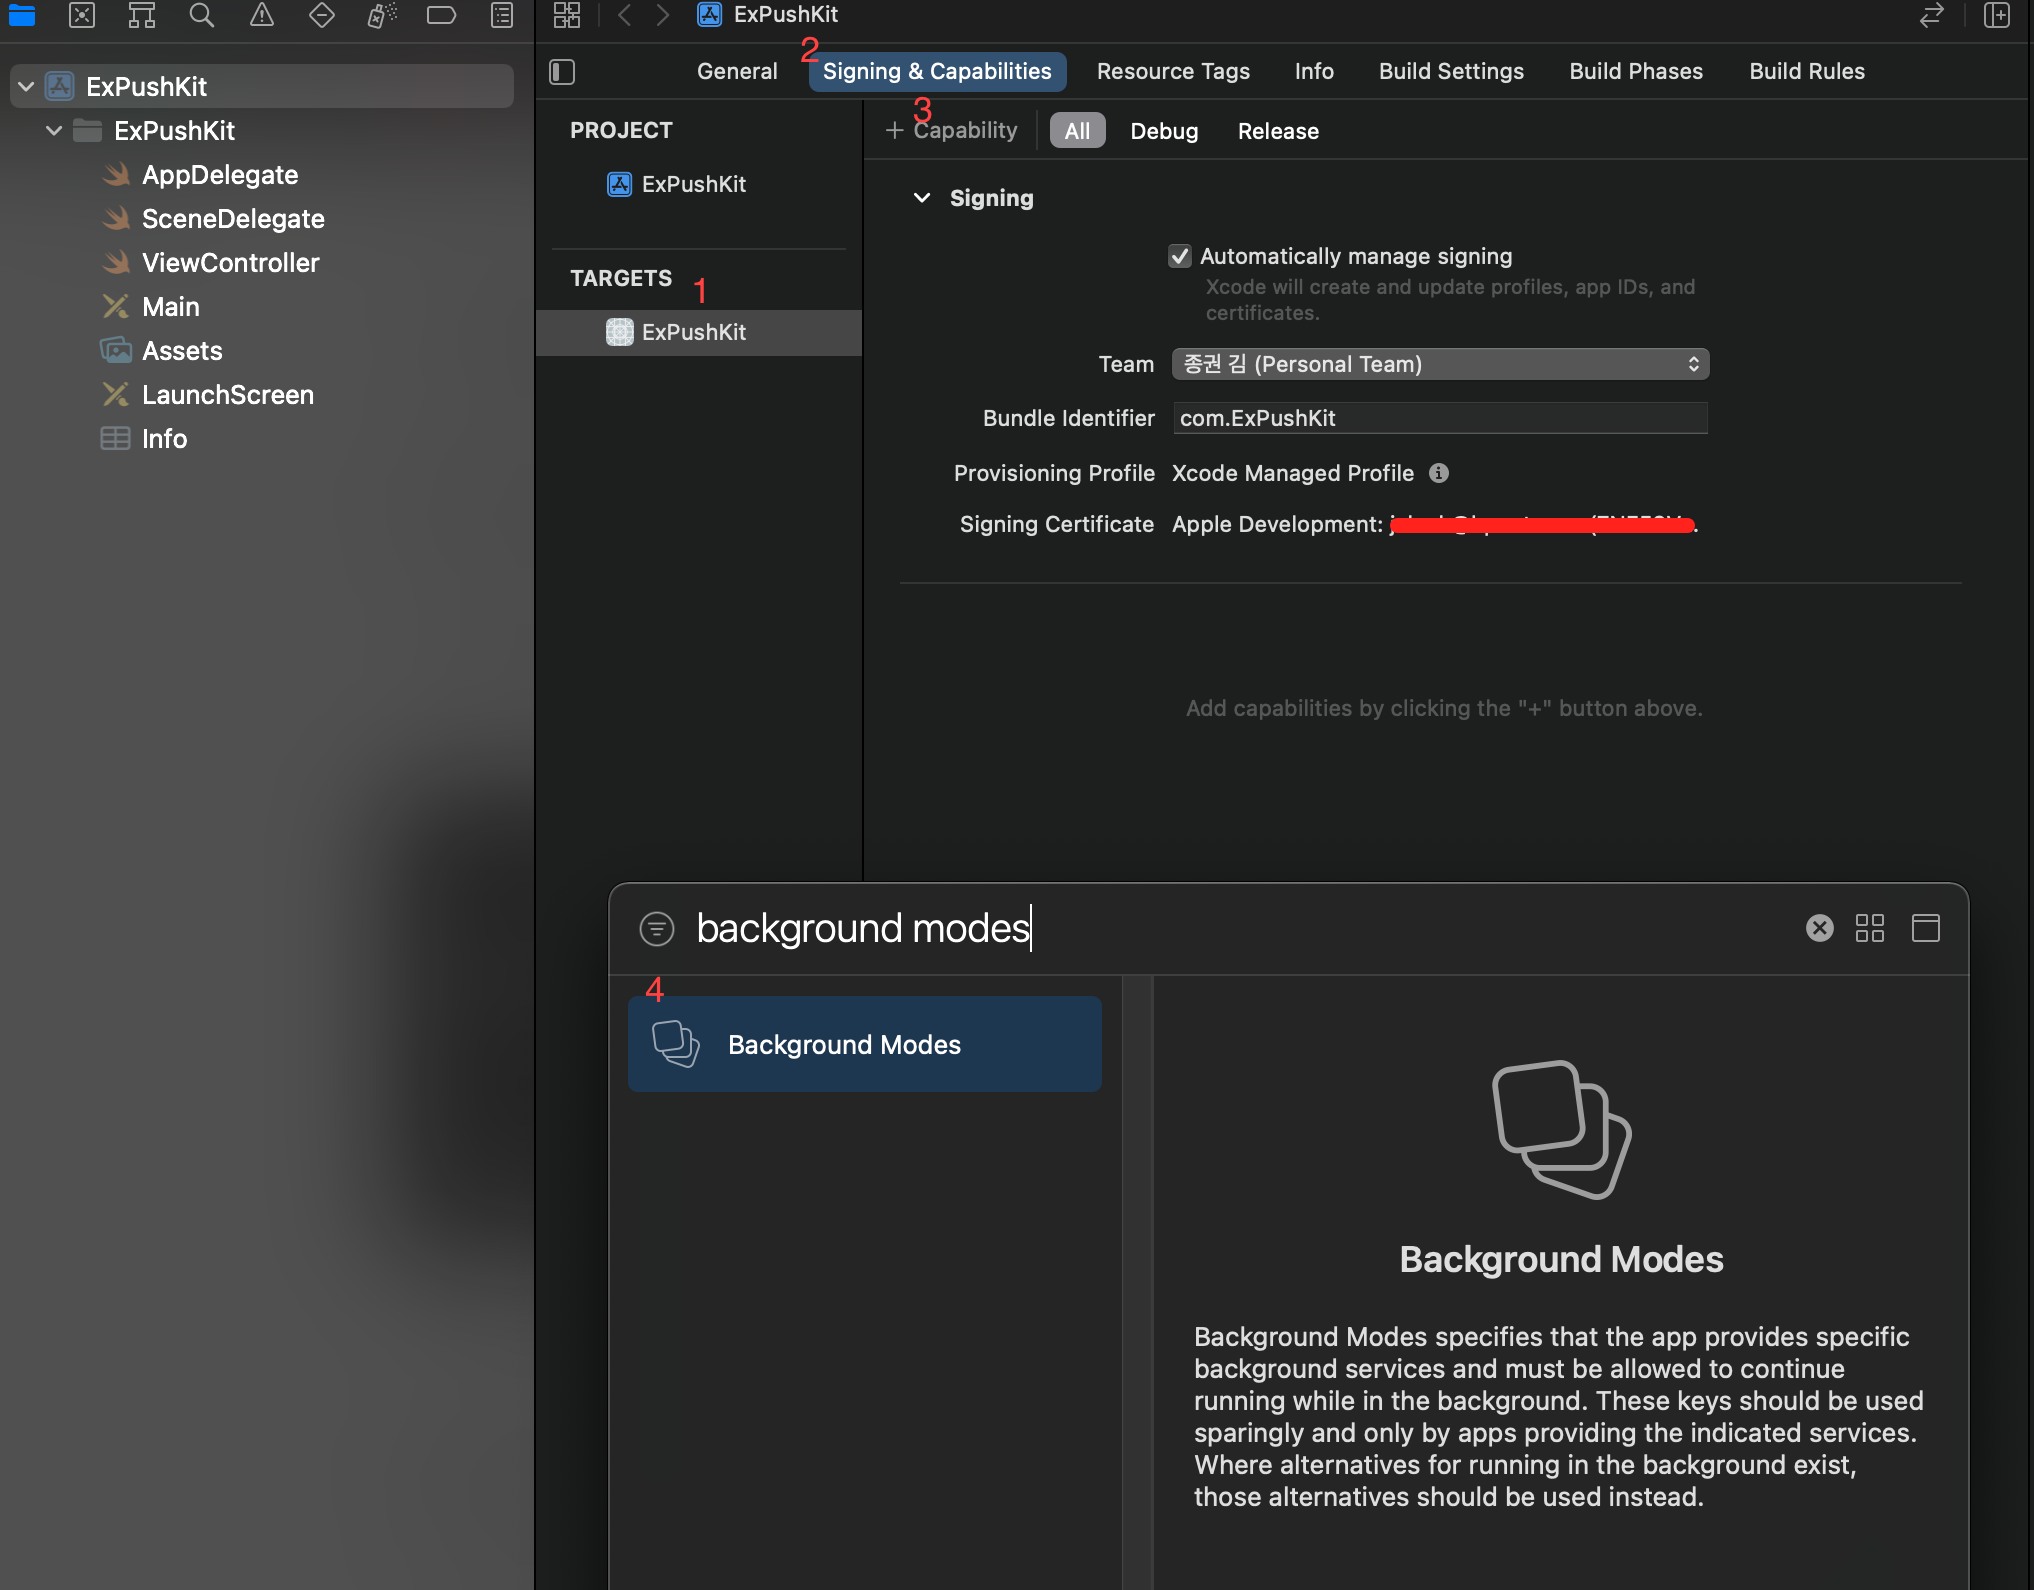Click the + Capability button
This screenshot has height=1590, width=2034.
coord(951,131)
